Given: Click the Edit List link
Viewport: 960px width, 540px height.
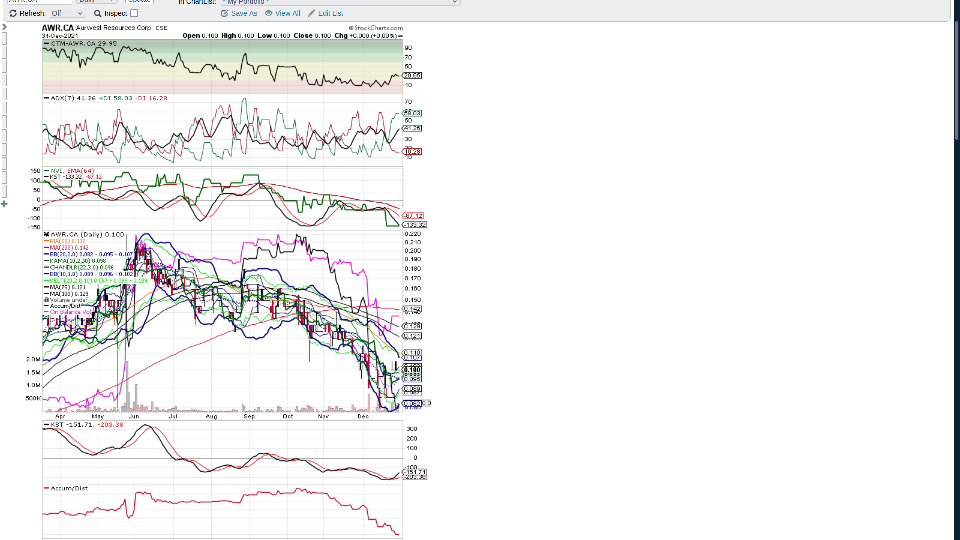Looking at the screenshot, I should pyautogui.click(x=331, y=13).
